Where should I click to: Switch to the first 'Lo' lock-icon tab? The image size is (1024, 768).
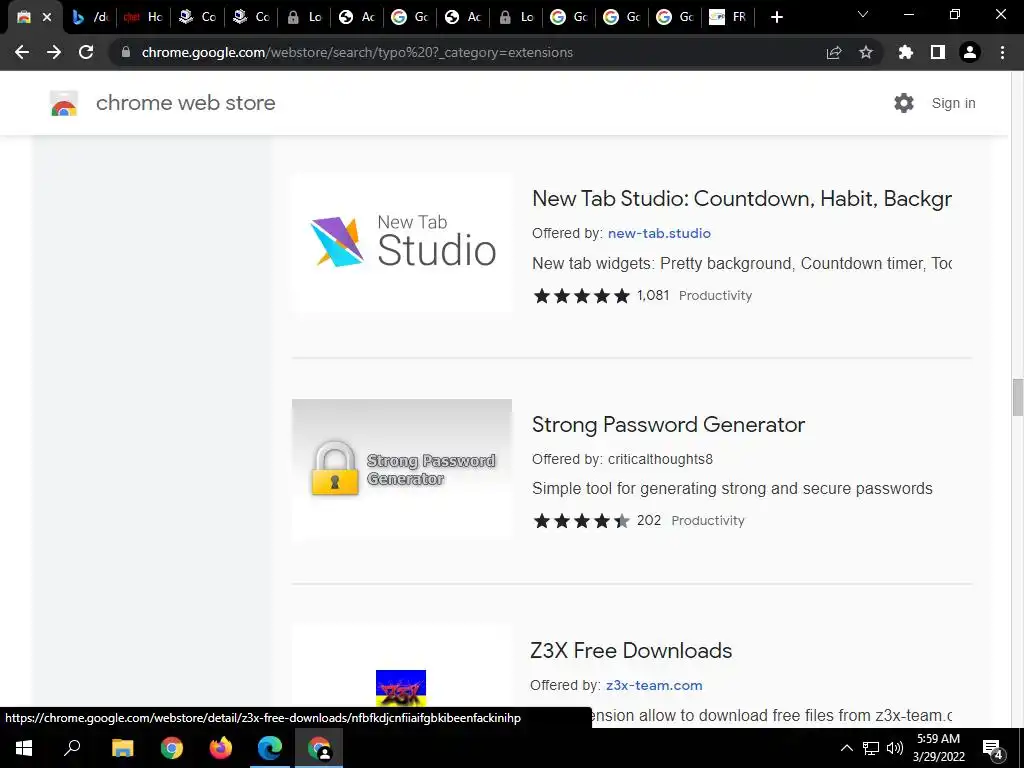(x=306, y=17)
